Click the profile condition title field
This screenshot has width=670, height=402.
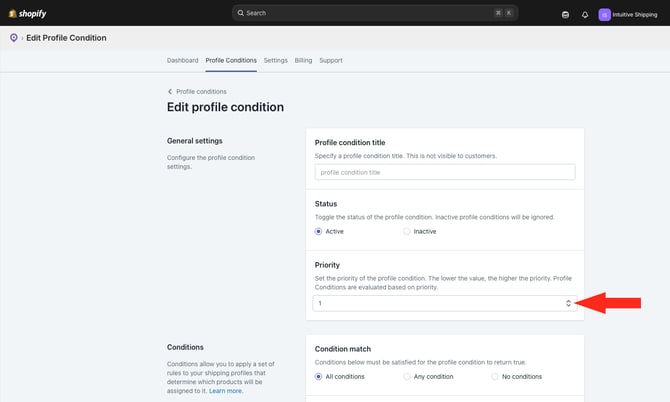pyautogui.click(x=445, y=172)
